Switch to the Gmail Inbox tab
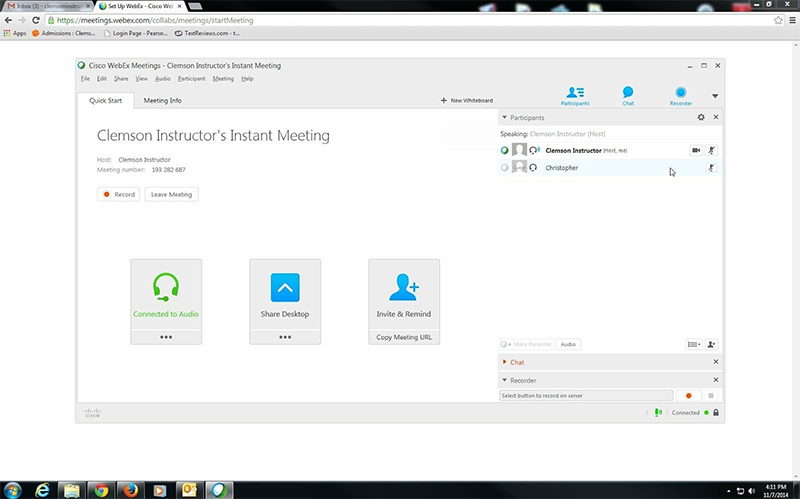The width and height of the screenshot is (800, 499). (46, 6)
